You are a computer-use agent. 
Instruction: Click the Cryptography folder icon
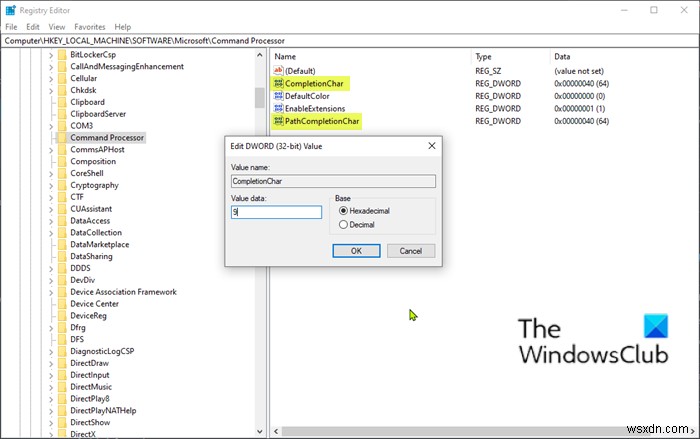pyautogui.click(x=62, y=185)
